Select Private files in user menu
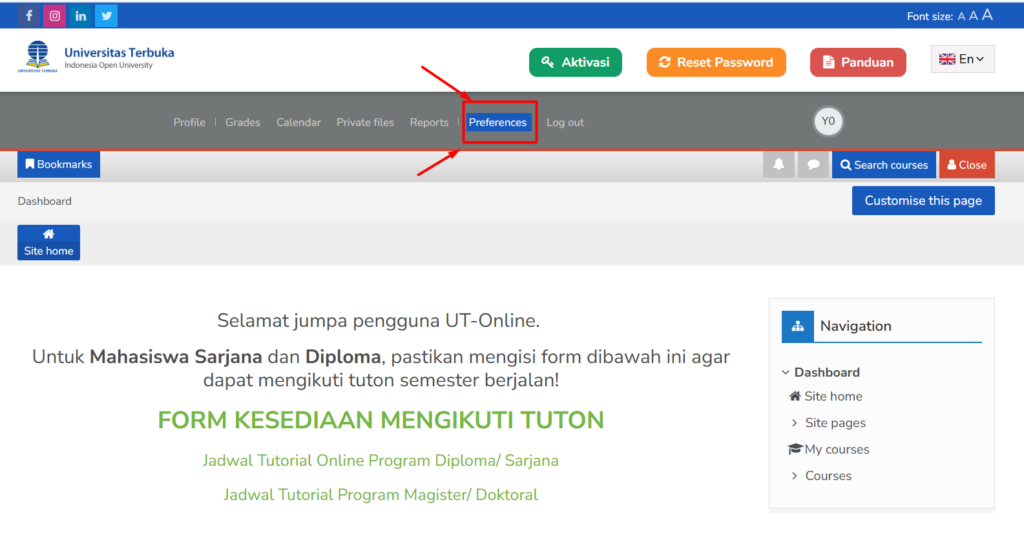 pos(365,122)
